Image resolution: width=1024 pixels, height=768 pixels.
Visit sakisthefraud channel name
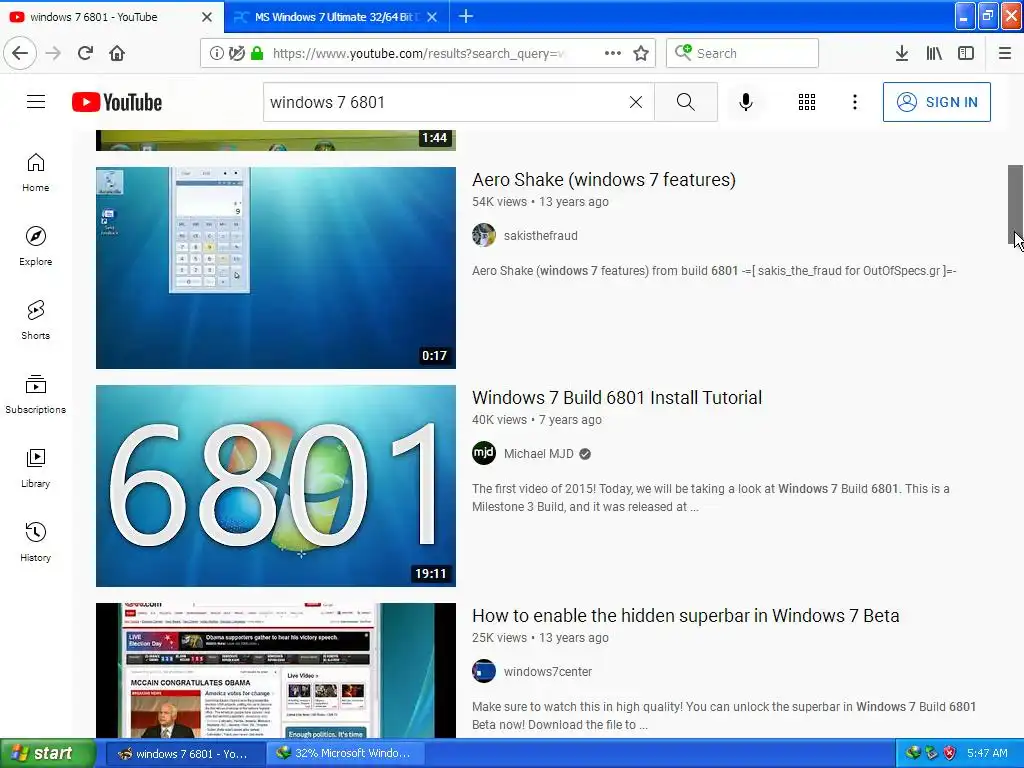pos(541,236)
